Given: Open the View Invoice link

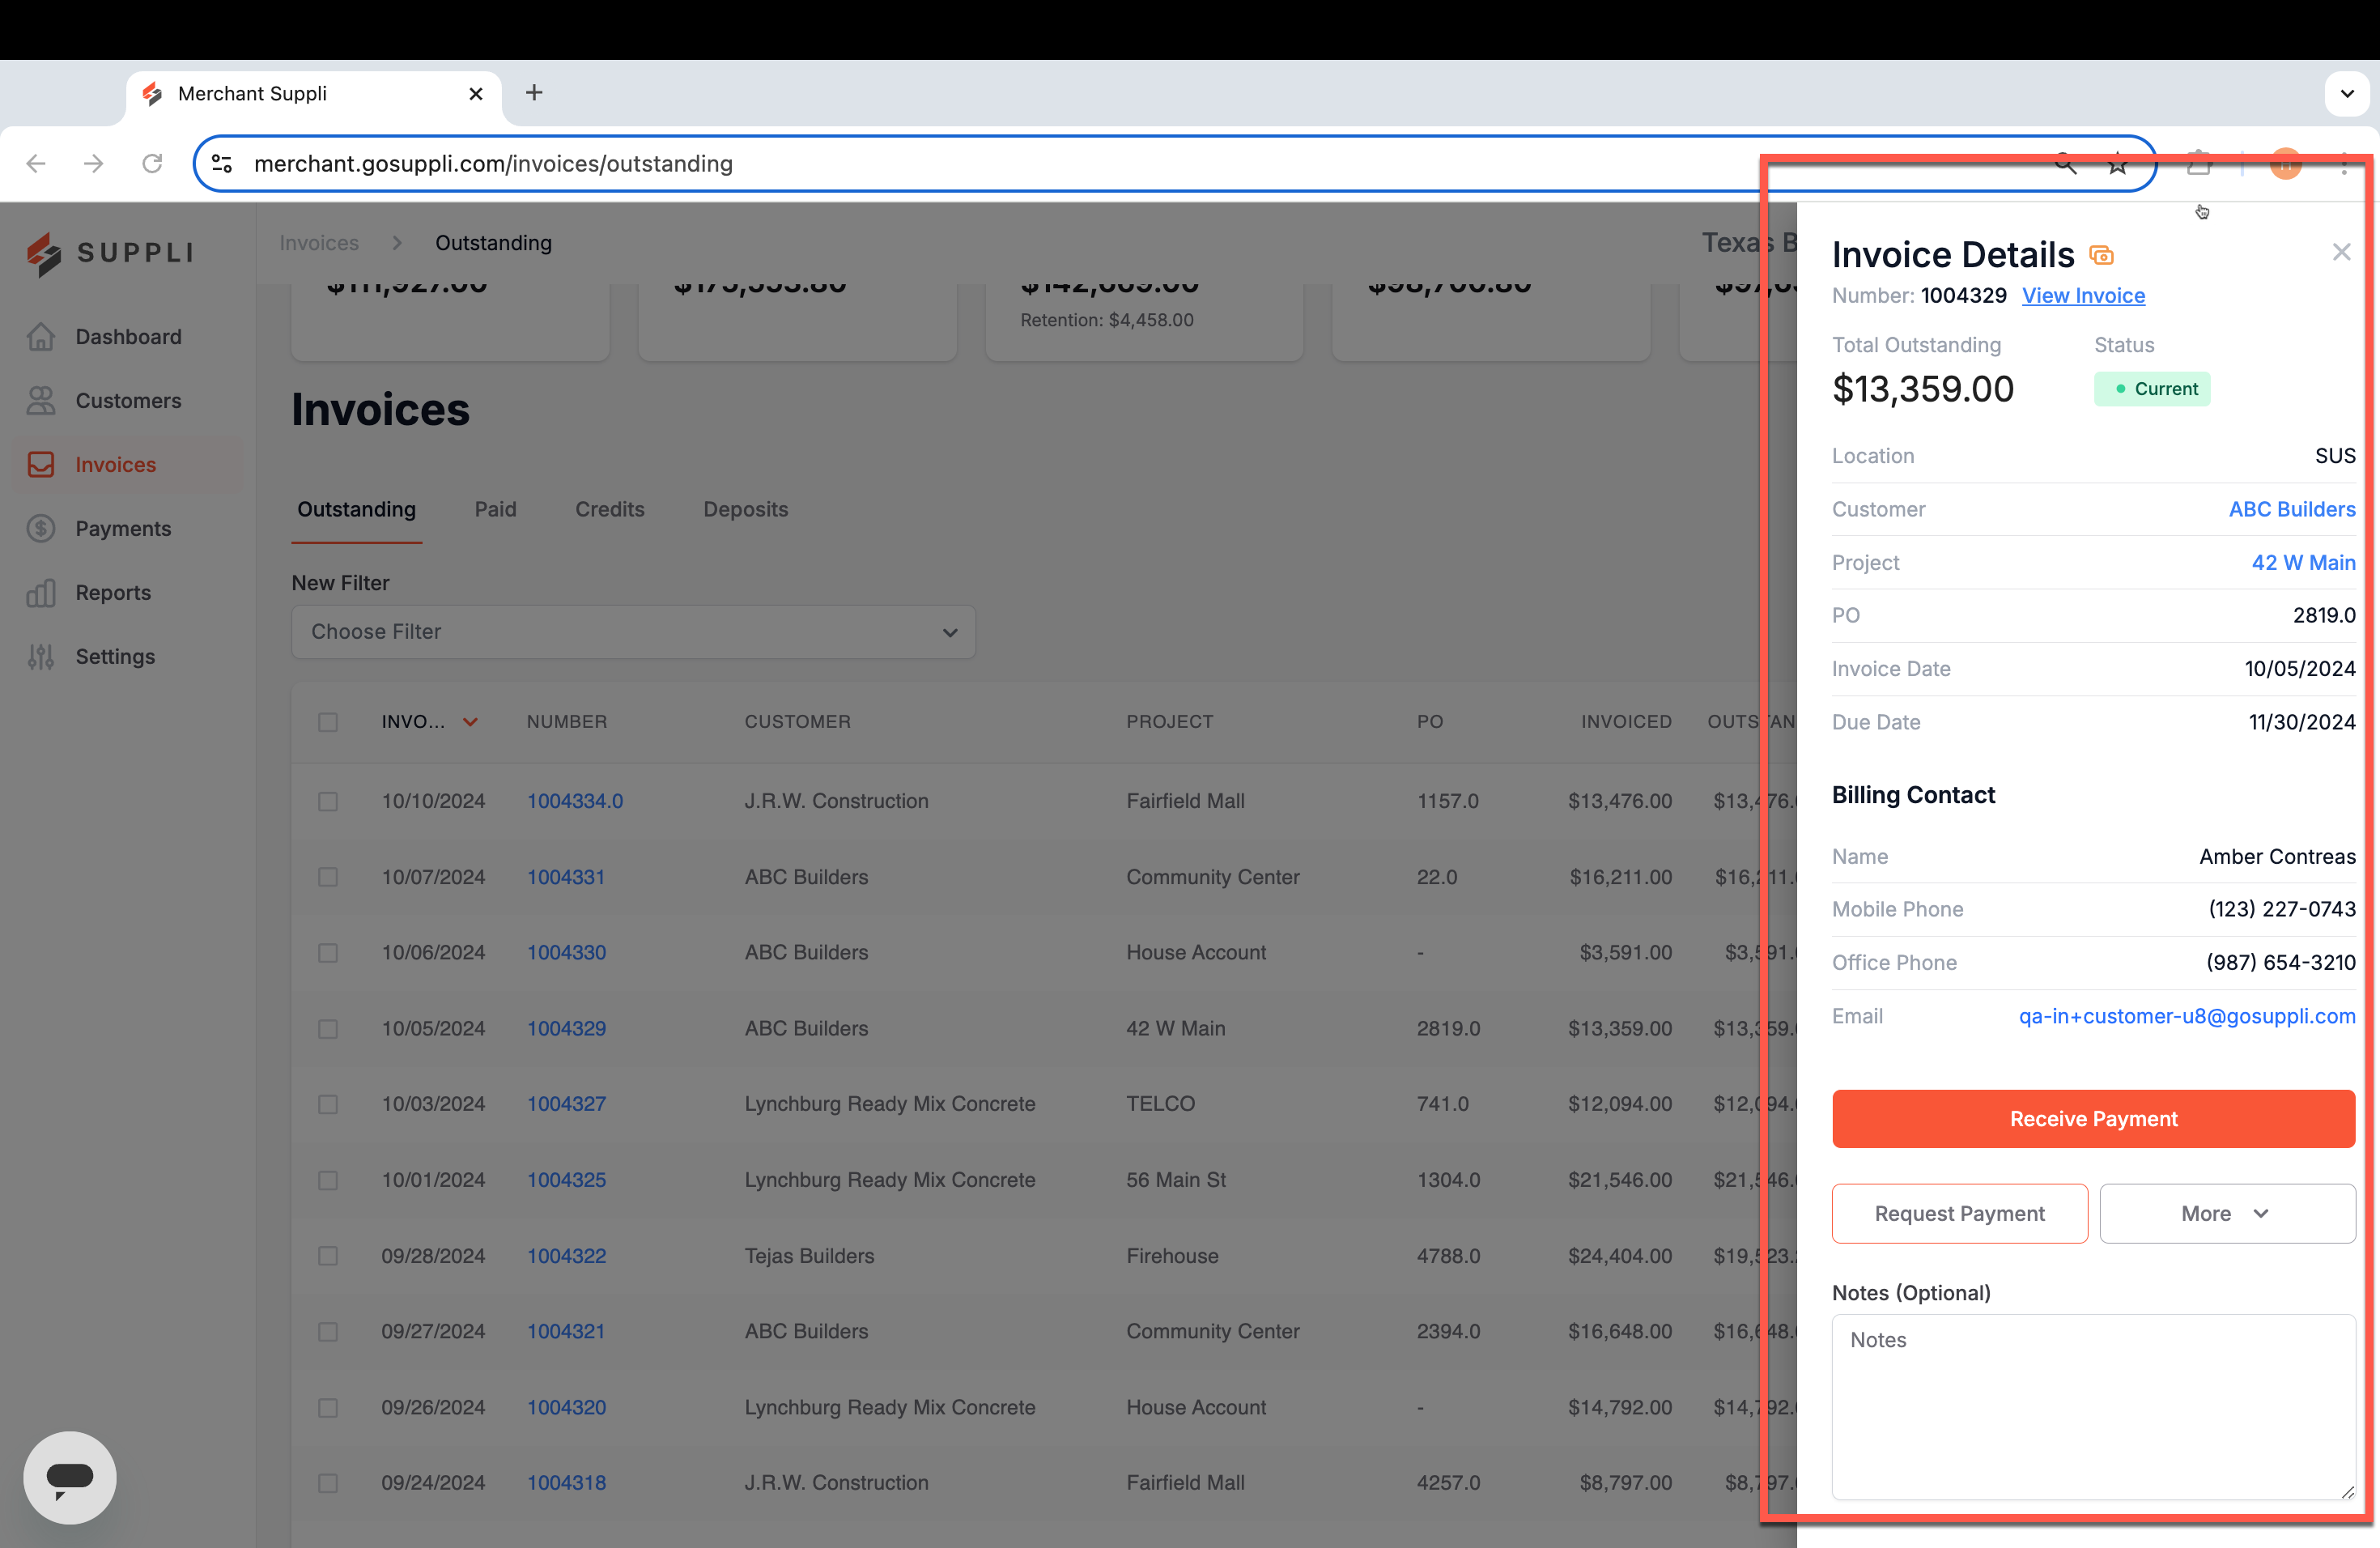Looking at the screenshot, I should click(x=2083, y=296).
